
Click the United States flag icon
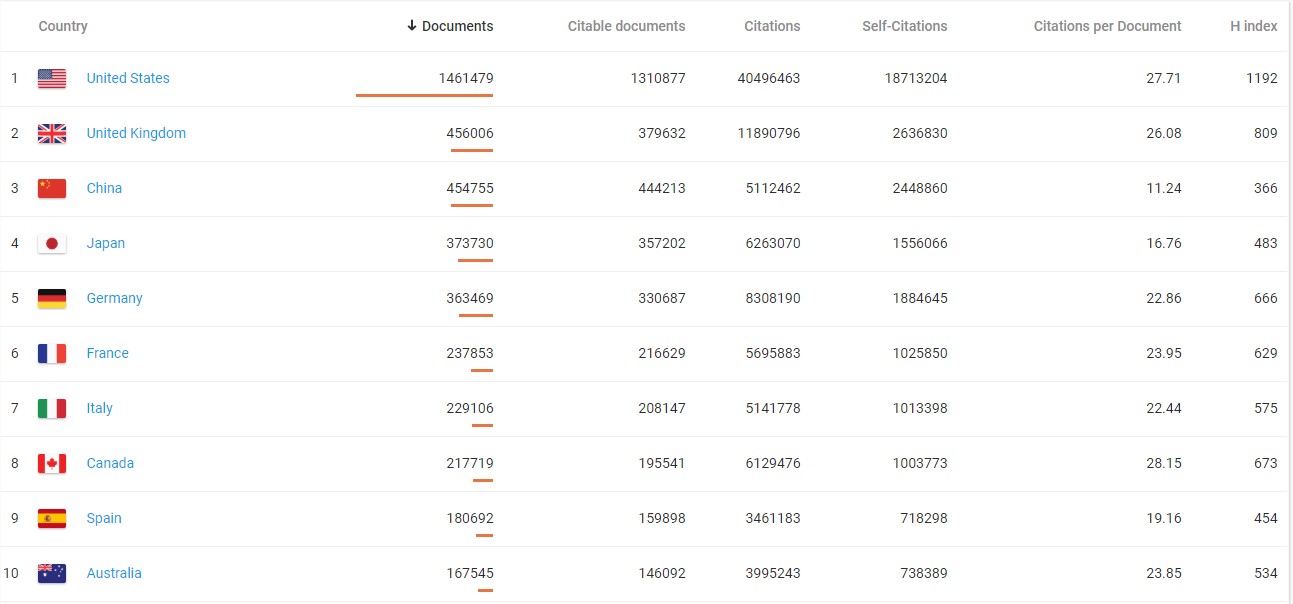click(x=52, y=79)
